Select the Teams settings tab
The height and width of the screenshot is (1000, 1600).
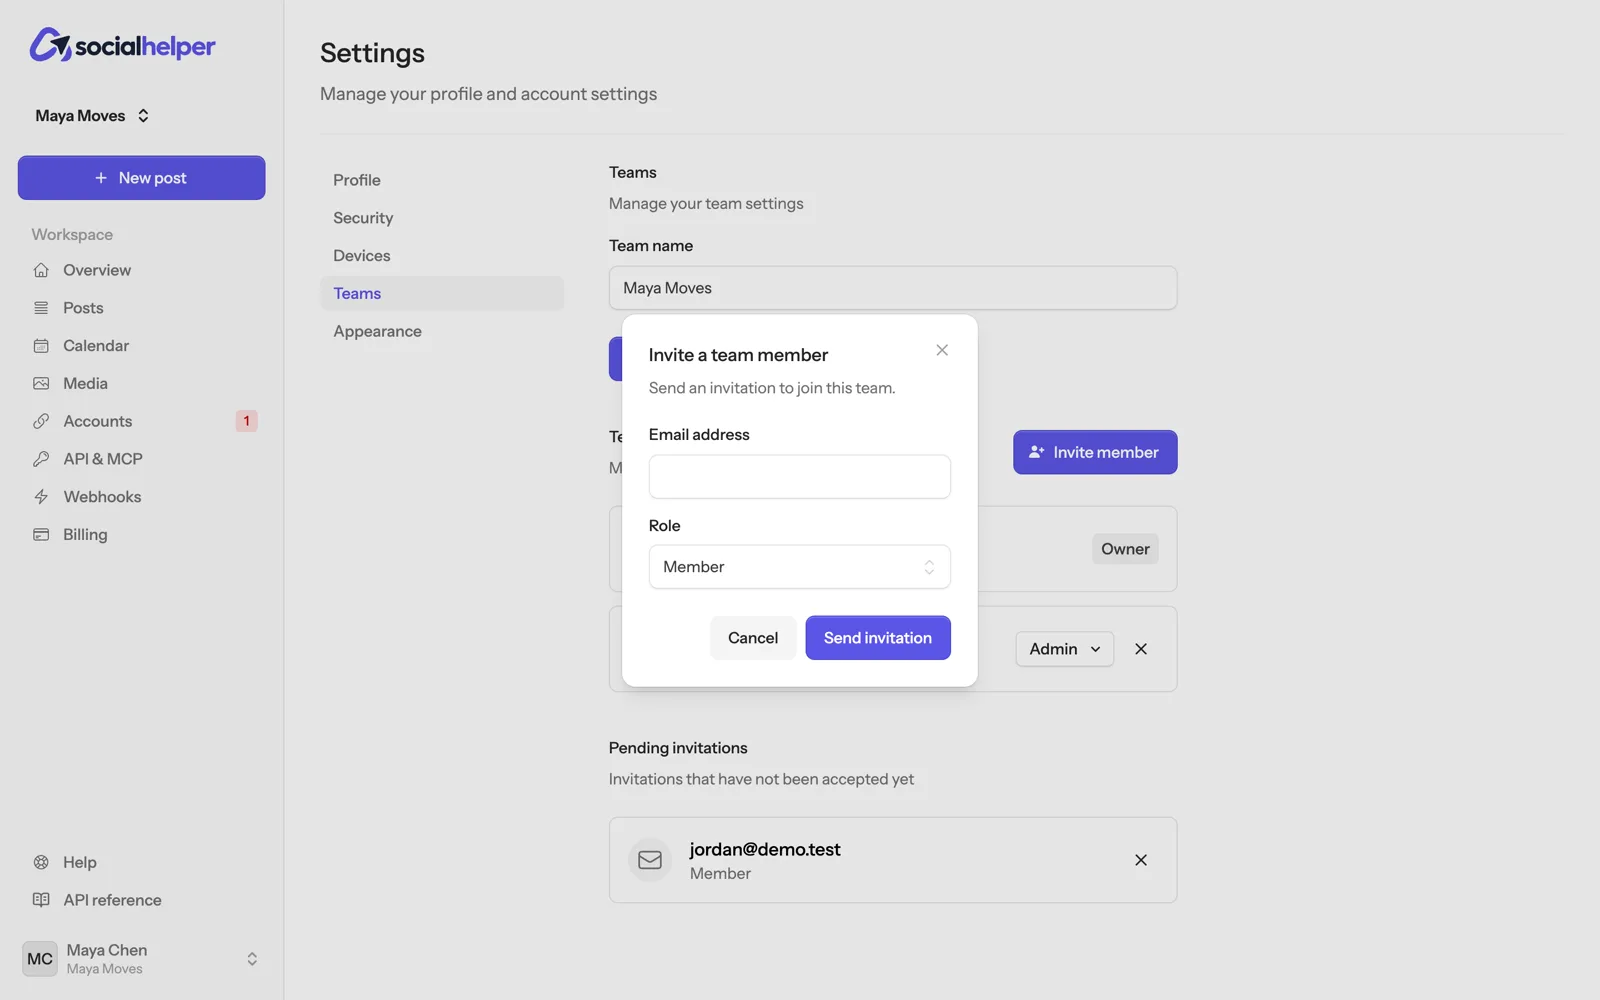(x=442, y=293)
